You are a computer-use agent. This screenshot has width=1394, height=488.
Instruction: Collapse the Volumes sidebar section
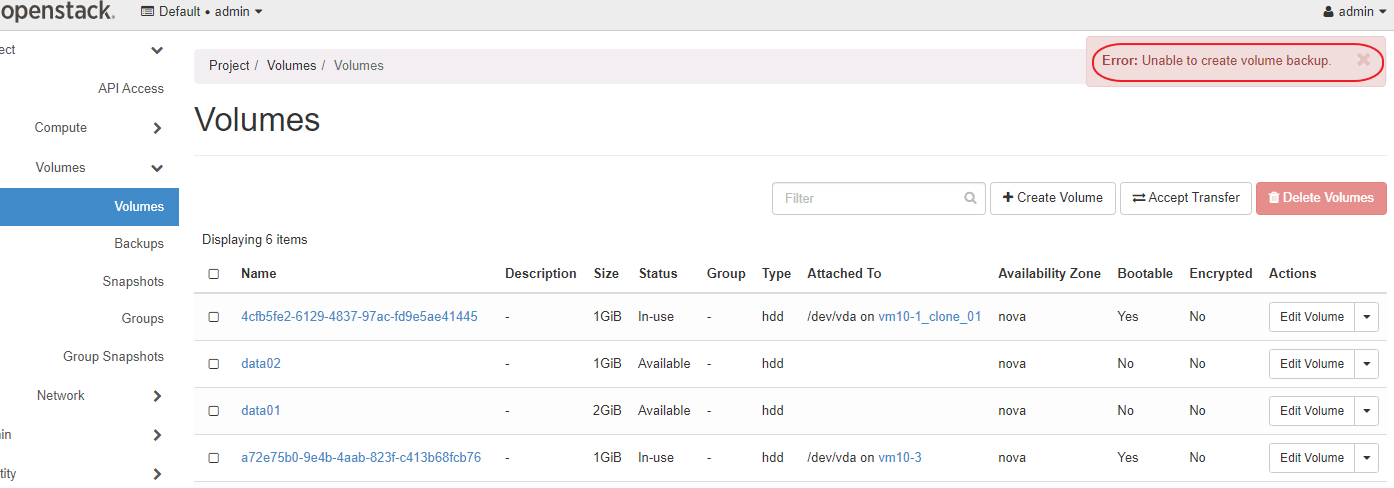point(157,168)
